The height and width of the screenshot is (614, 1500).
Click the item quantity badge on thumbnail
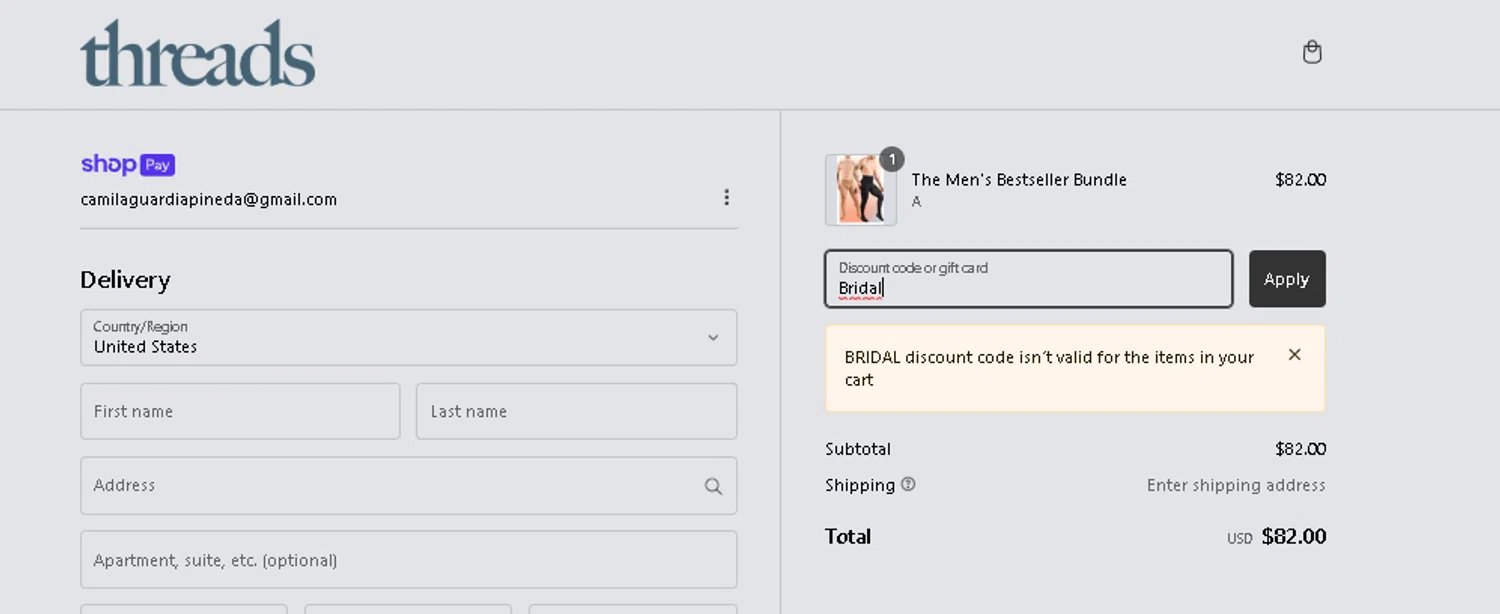tap(891, 159)
